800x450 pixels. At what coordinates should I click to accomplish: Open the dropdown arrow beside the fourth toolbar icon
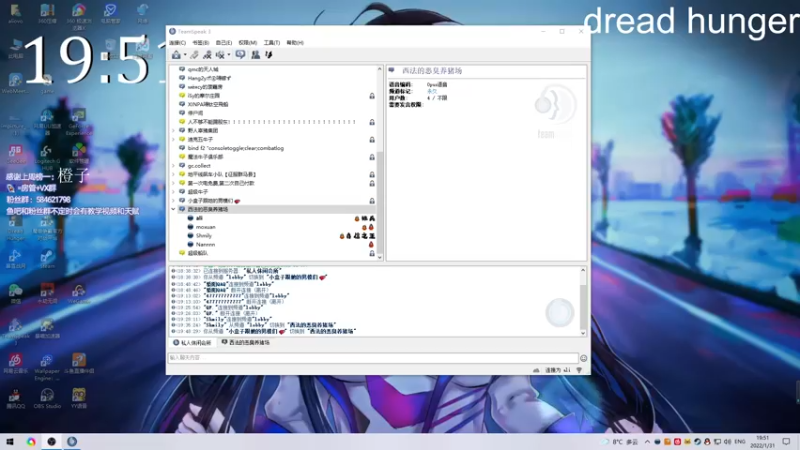click(229, 55)
